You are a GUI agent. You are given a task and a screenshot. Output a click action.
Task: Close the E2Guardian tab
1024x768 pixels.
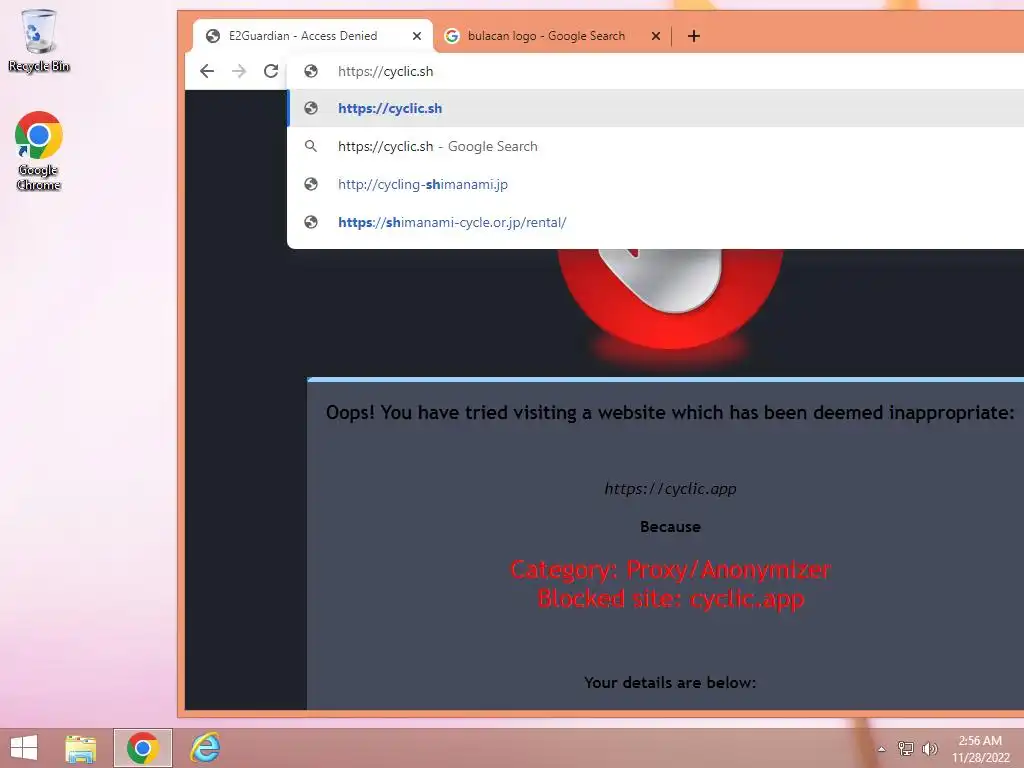click(x=417, y=36)
